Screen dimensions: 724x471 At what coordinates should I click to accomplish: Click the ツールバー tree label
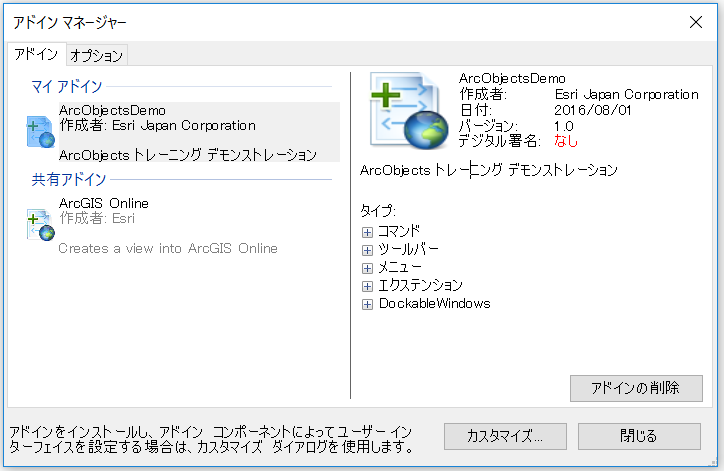pos(408,249)
